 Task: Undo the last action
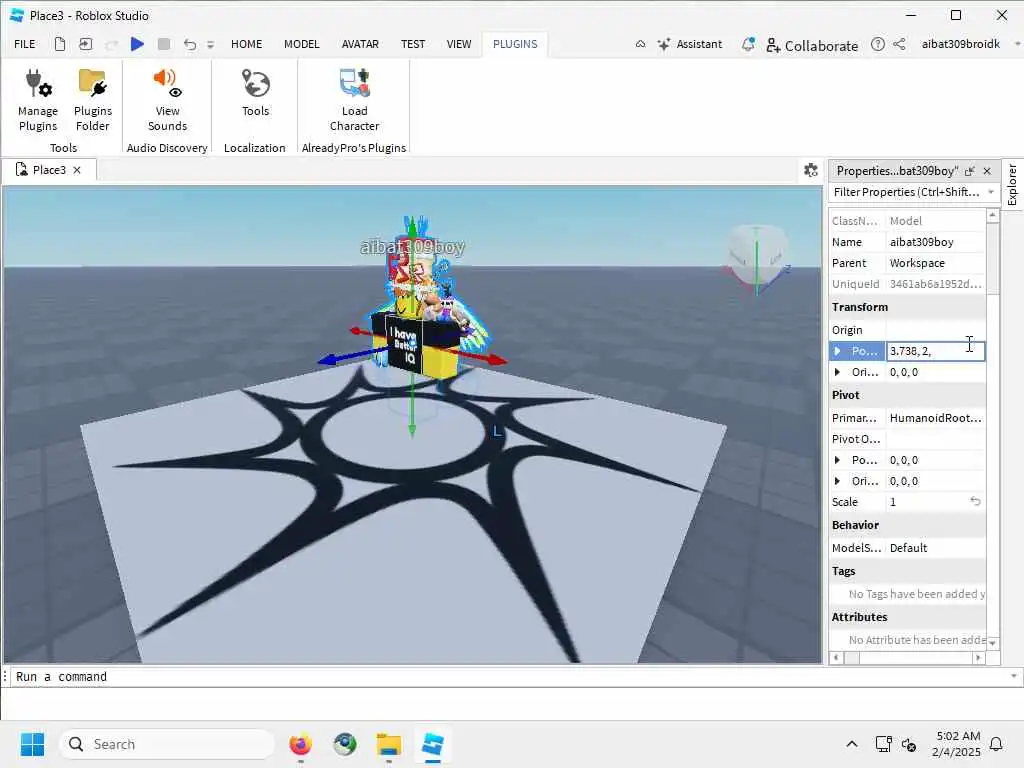tap(189, 44)
